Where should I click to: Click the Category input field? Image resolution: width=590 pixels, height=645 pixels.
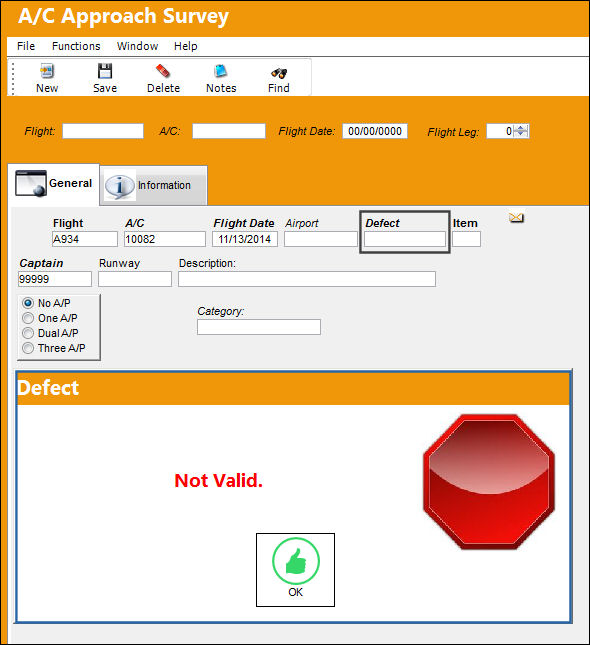click(259, 327)
